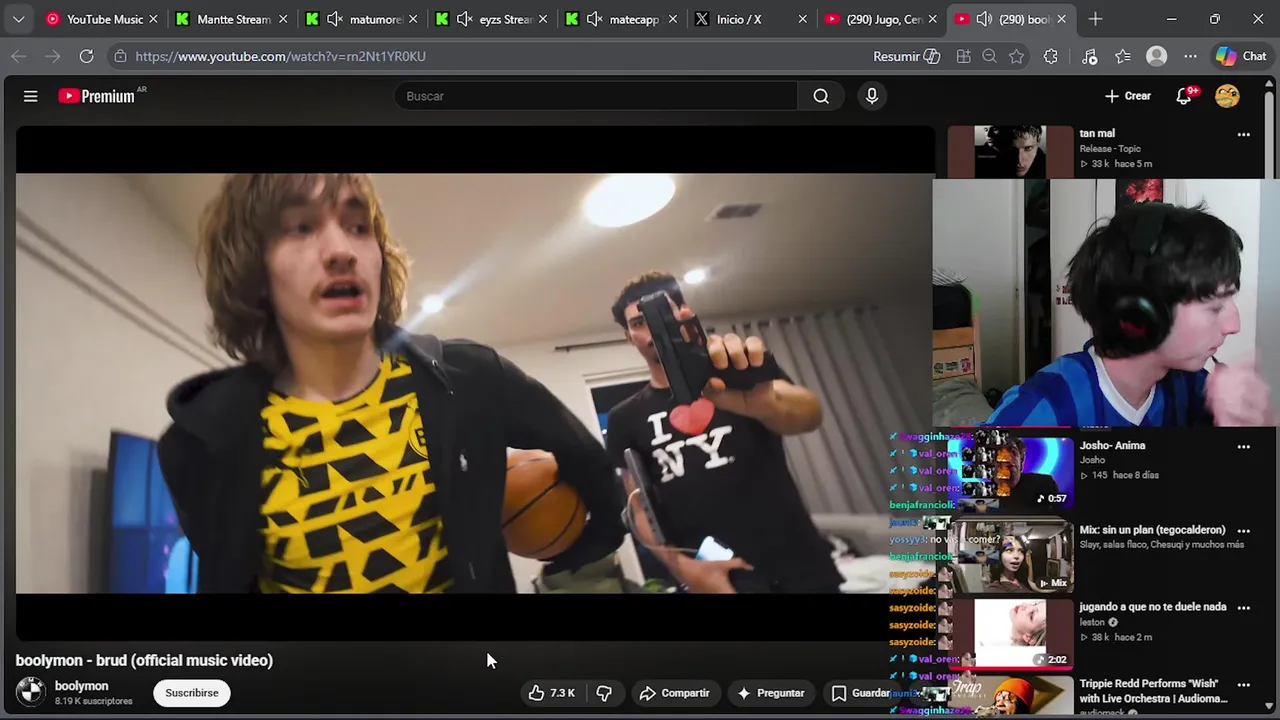Open Copilot Chat in browser

[1241, 56]
